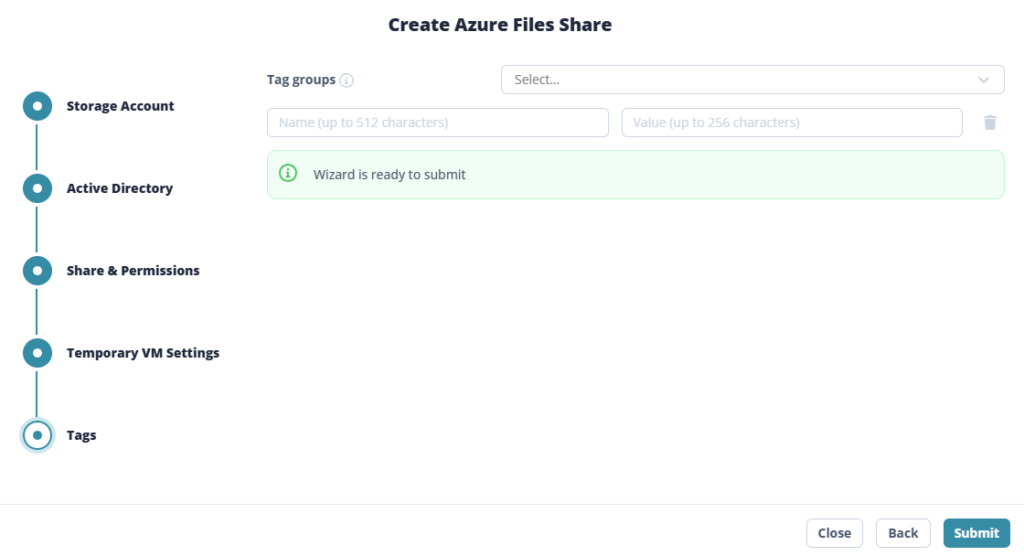Click the trash icon to delete tag row

pos(990,123)
